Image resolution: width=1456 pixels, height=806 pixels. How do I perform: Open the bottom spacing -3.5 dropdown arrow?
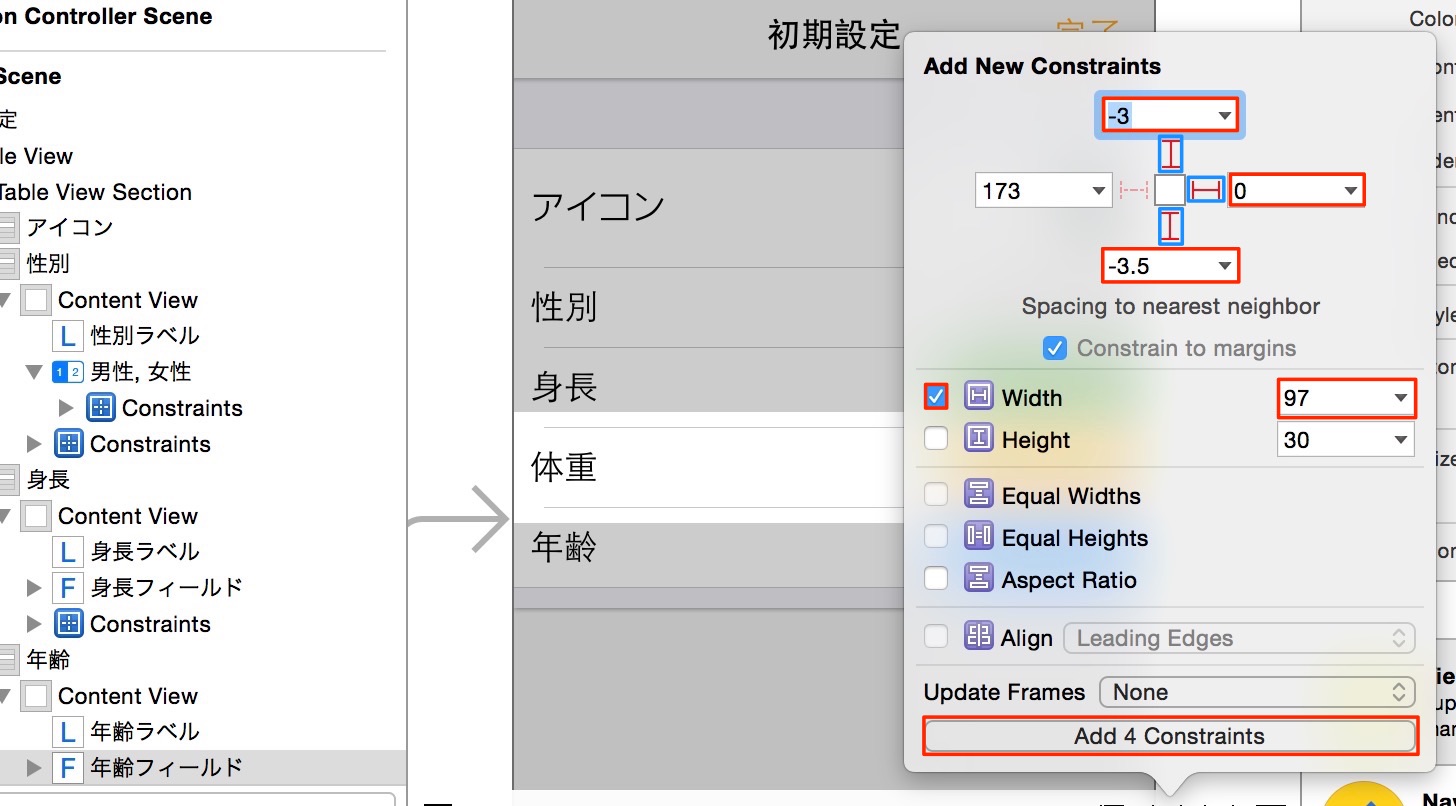click(1224, 266)
